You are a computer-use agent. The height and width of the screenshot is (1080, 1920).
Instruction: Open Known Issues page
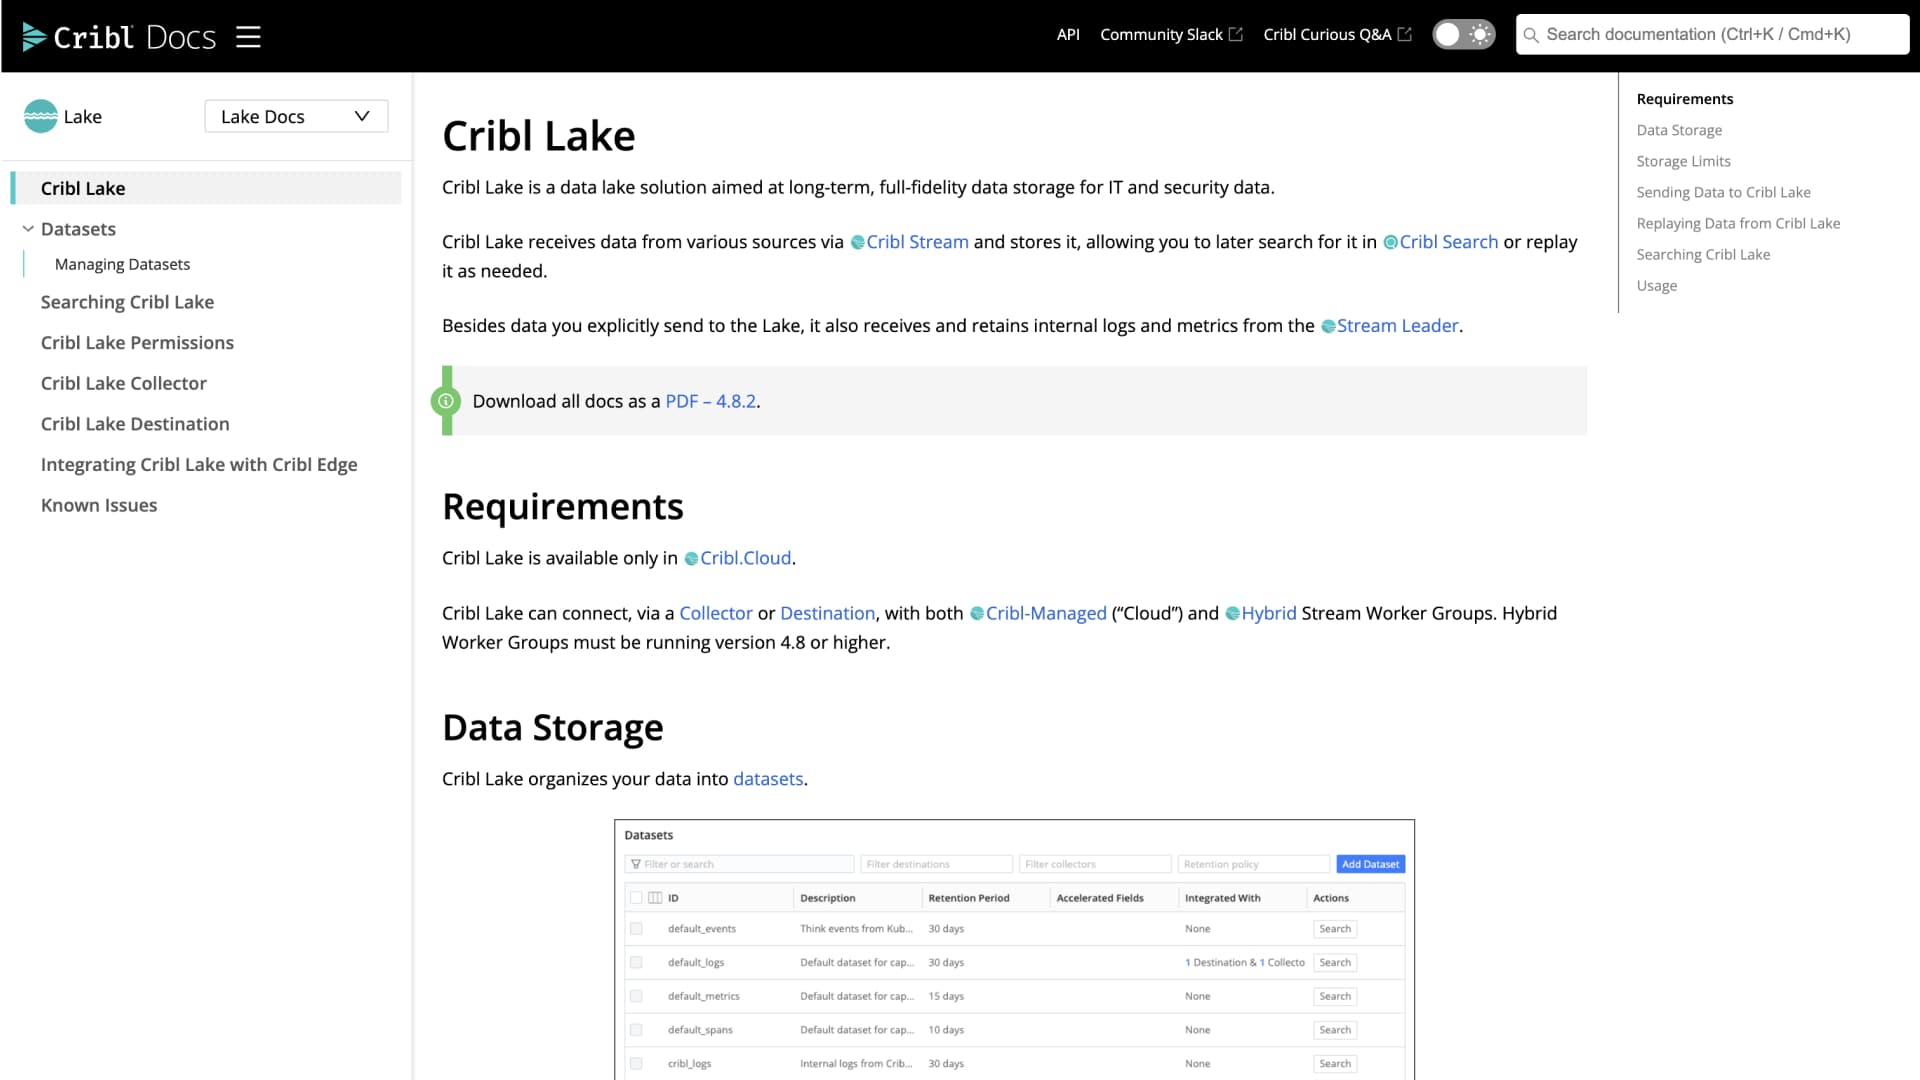(x=99, y=505)
